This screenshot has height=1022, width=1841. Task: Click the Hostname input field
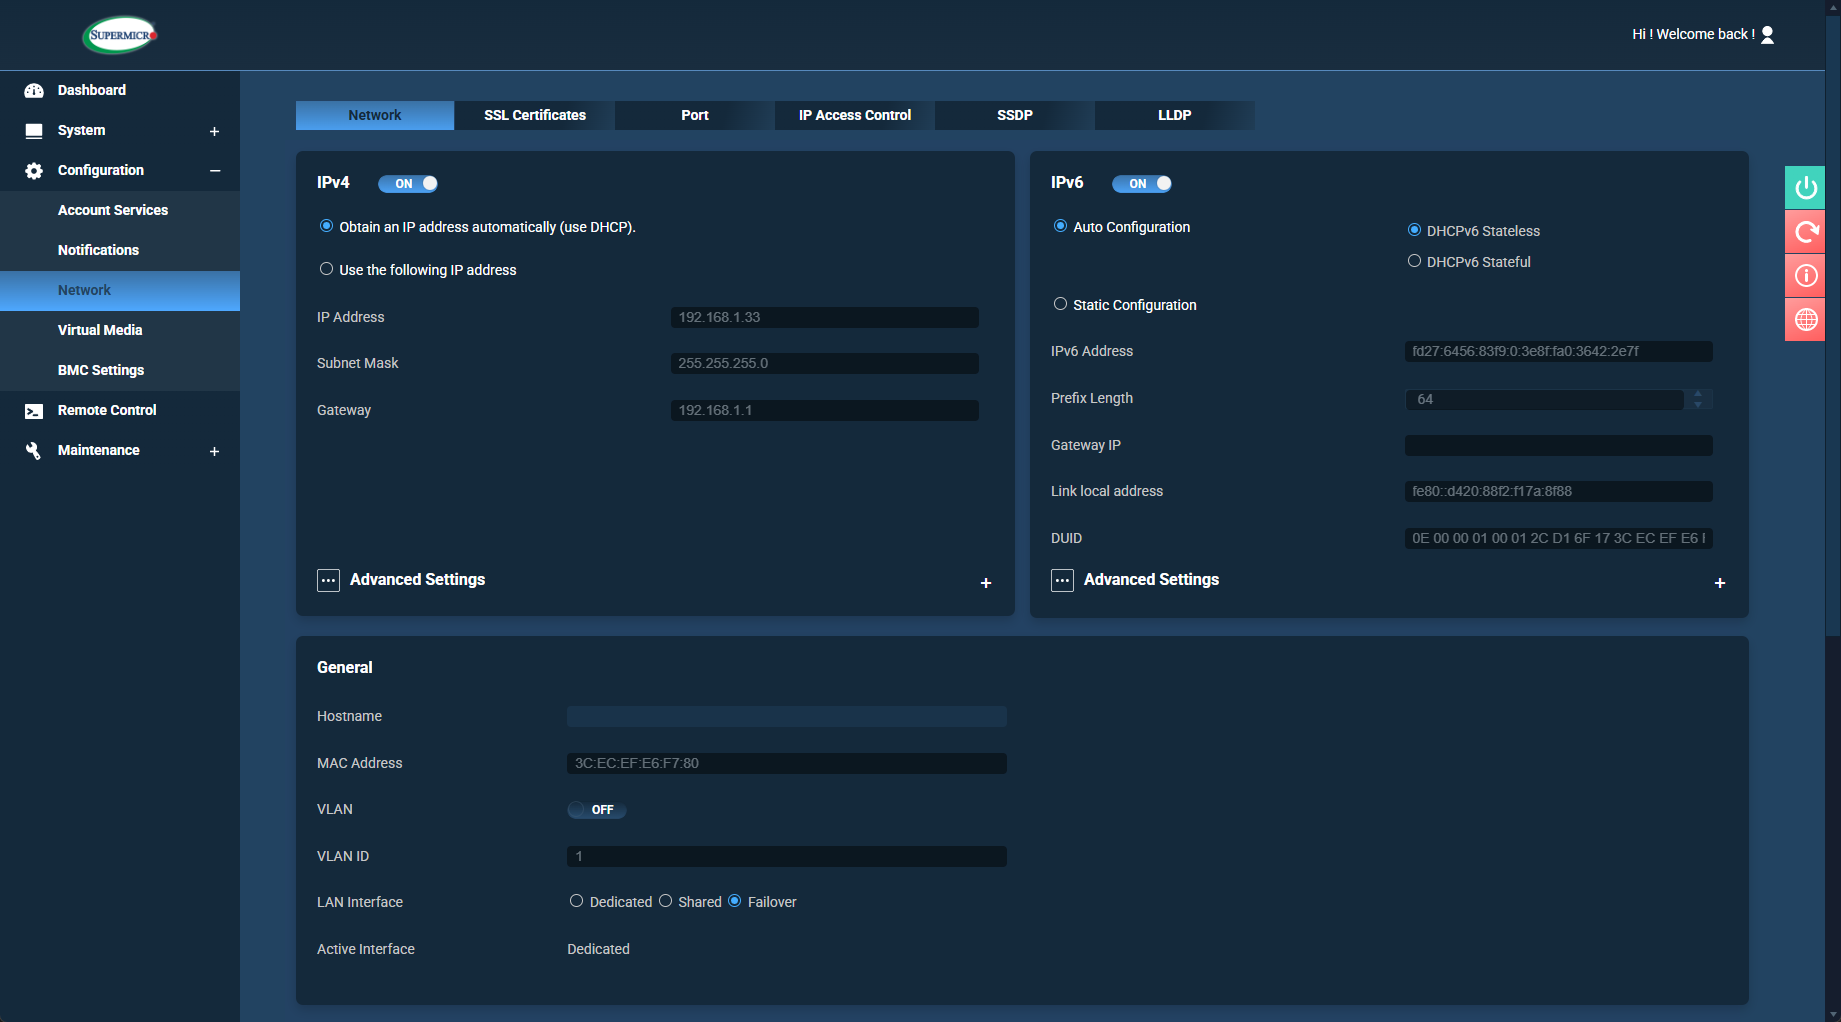coord(786,716)
